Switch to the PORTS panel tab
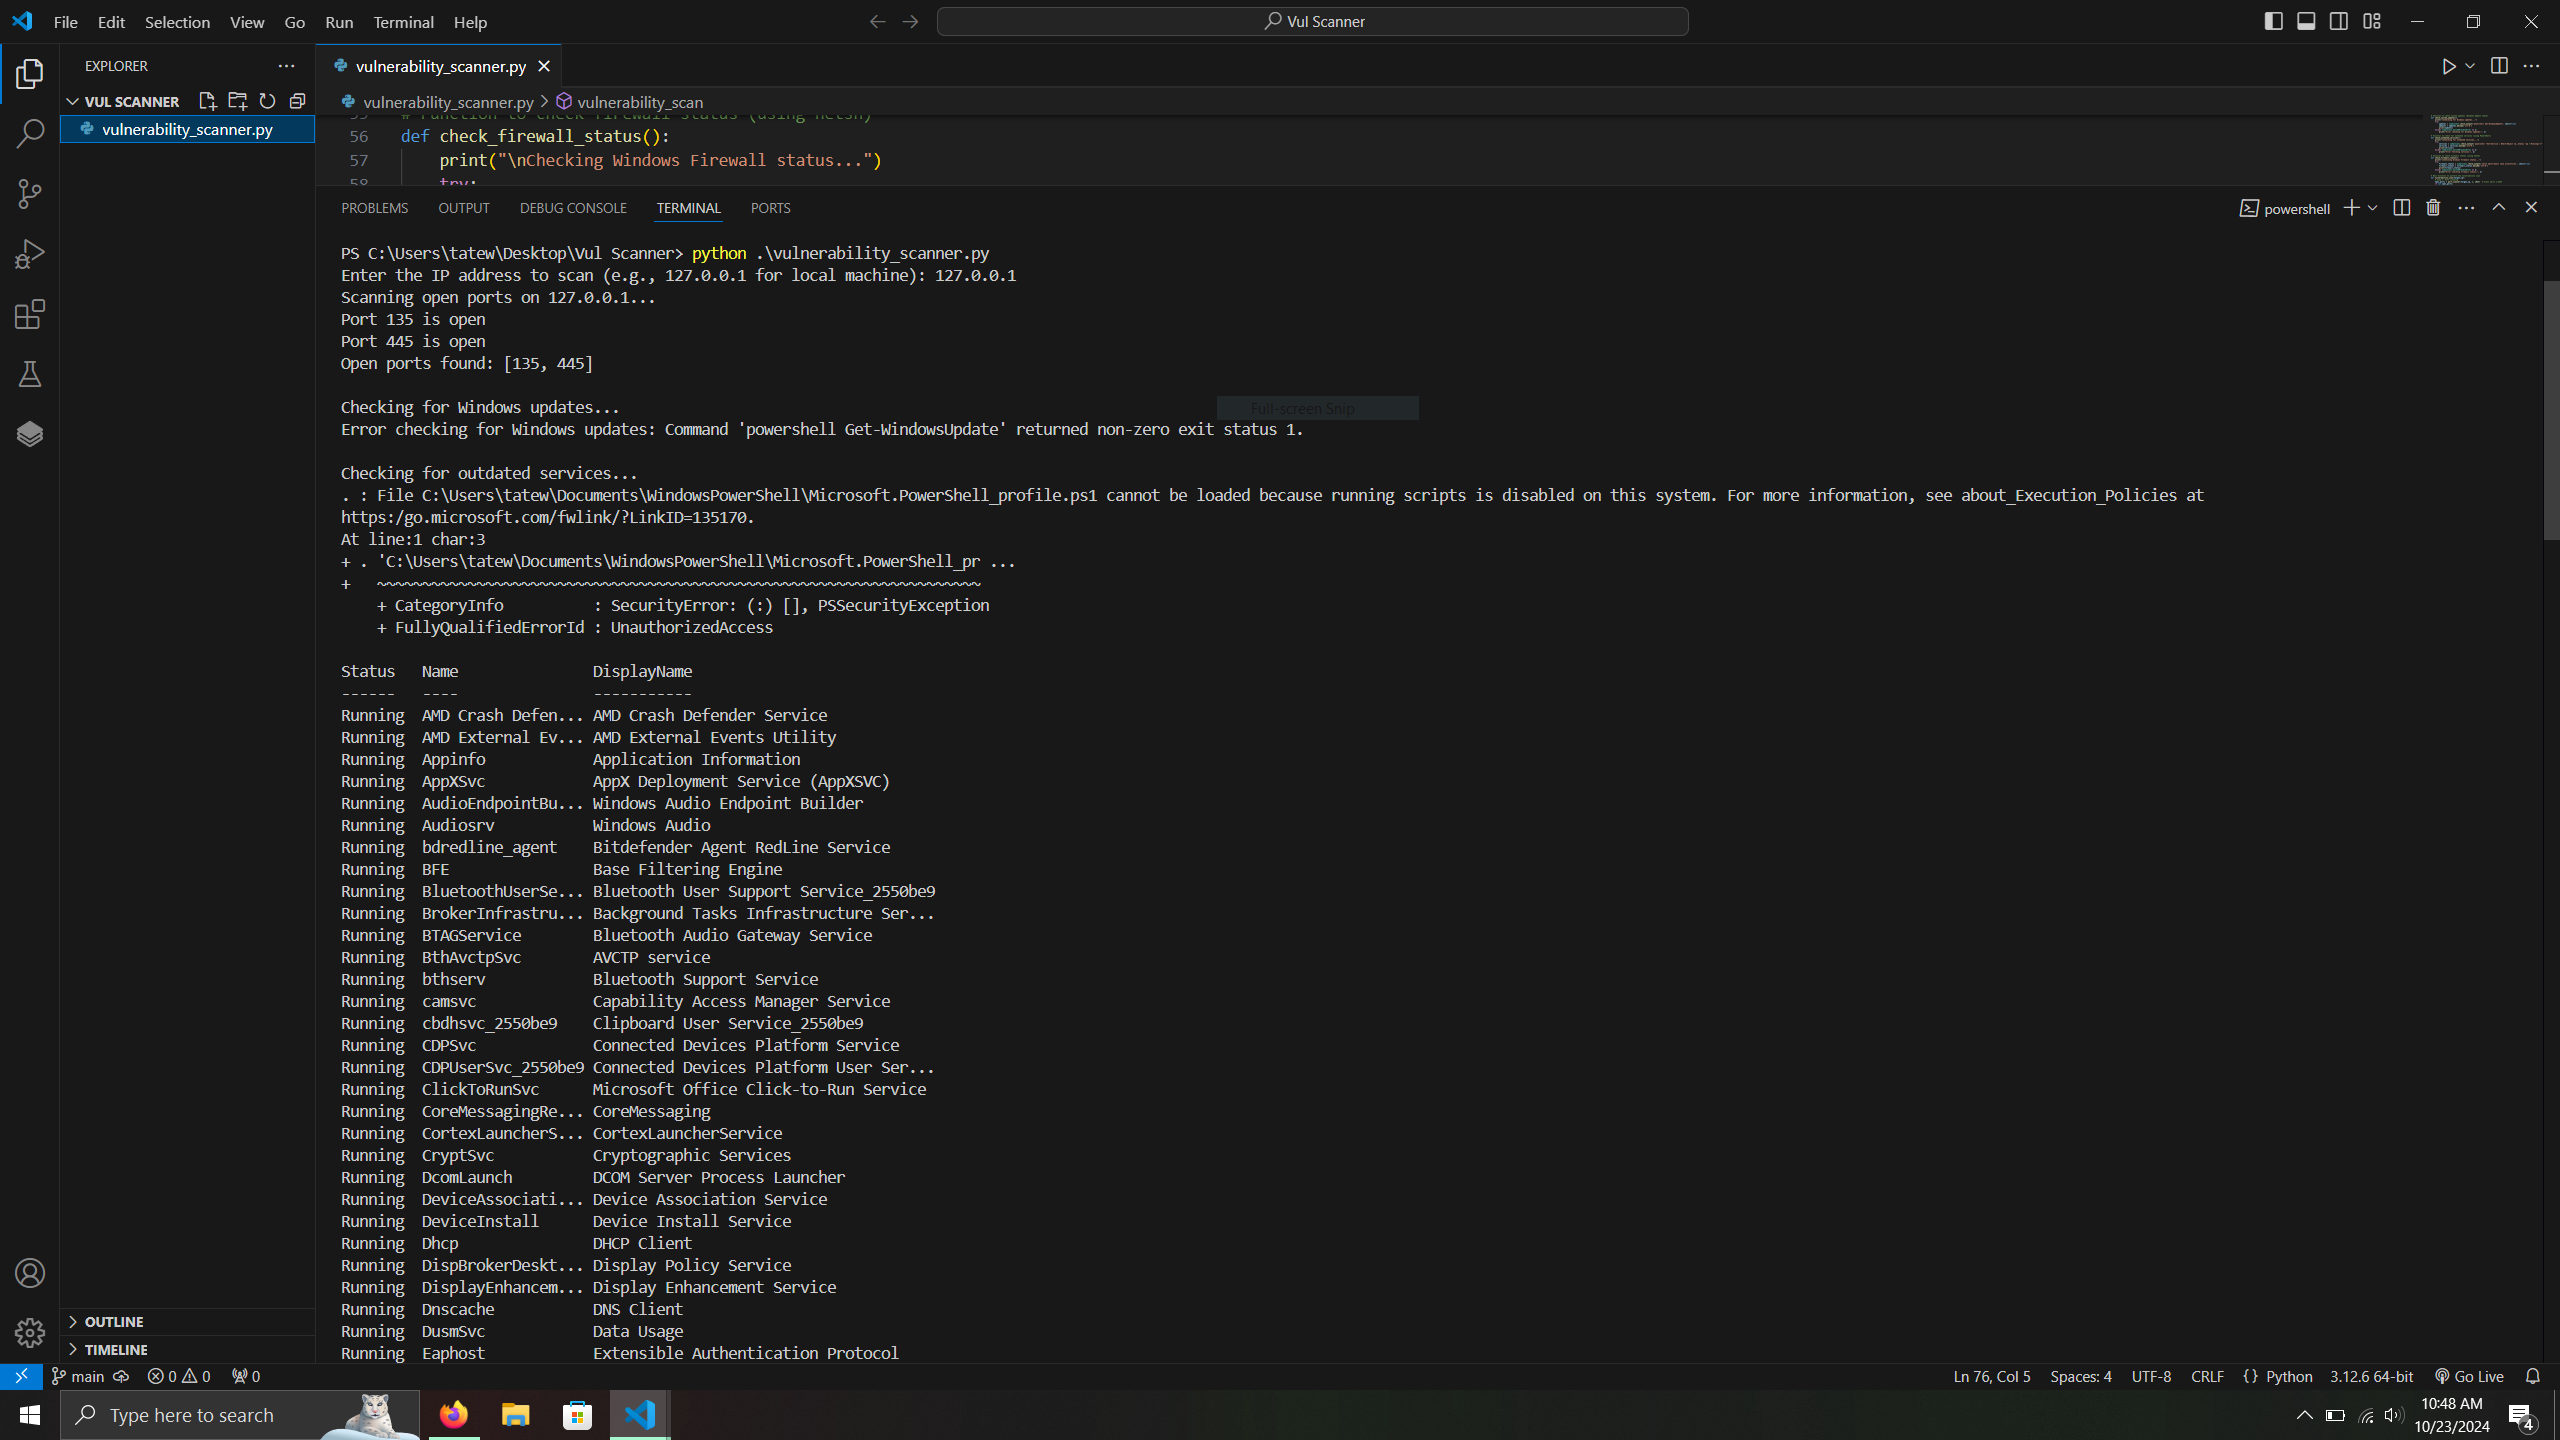2560x1440 pixels. pos(770,208)
